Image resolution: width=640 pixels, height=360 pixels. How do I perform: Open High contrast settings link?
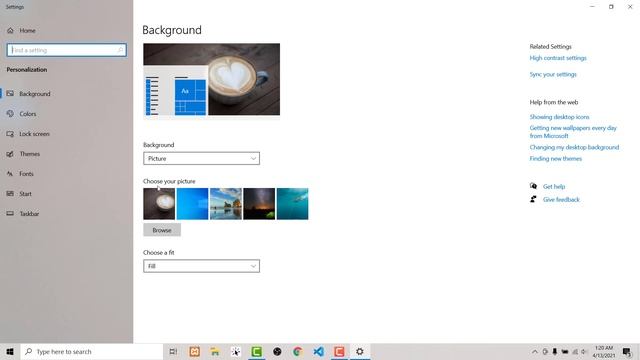pyautogui.click(x=558, y=58)
